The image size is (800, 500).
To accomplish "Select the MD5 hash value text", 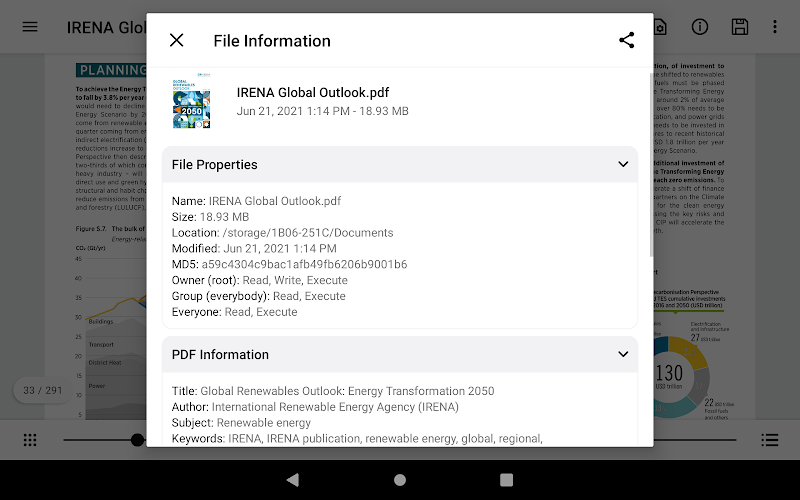I will [304, 264].
